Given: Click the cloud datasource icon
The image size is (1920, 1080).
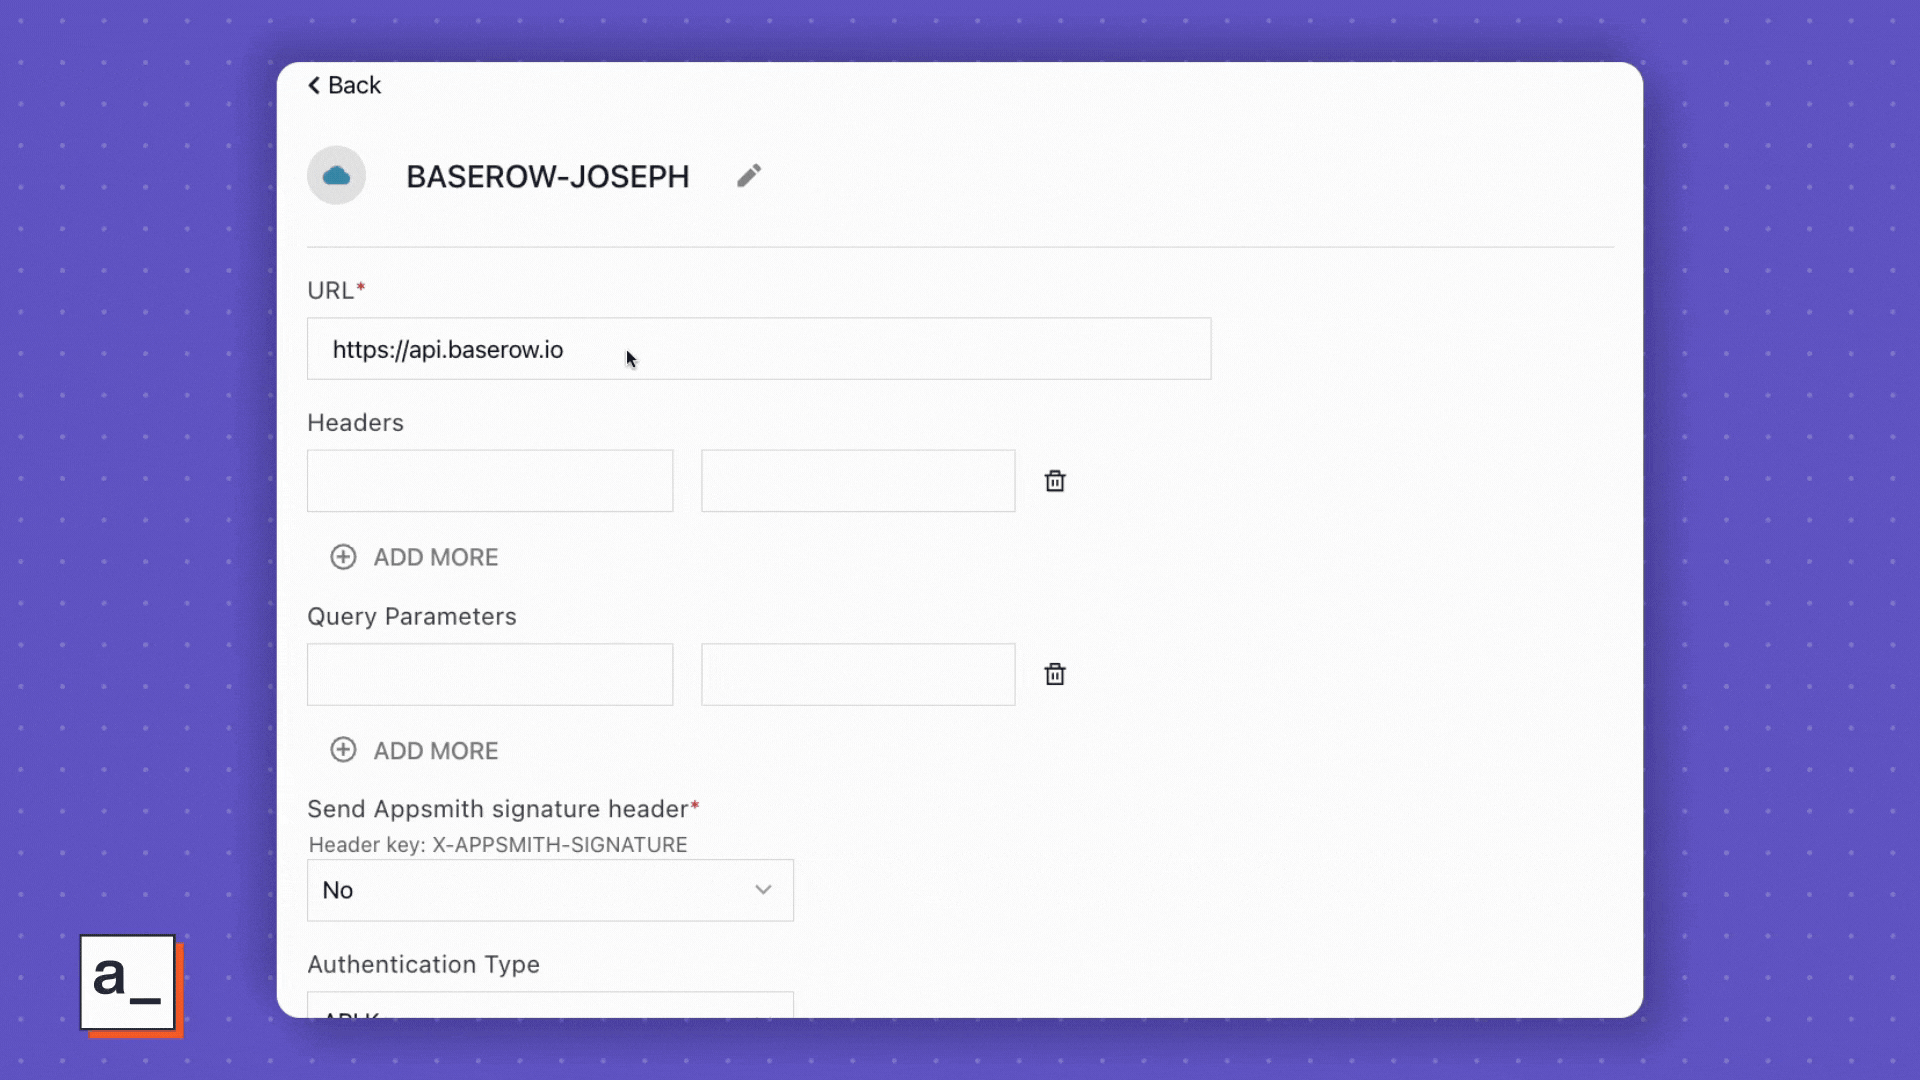Looking at the screenshot, I should 336,176.
